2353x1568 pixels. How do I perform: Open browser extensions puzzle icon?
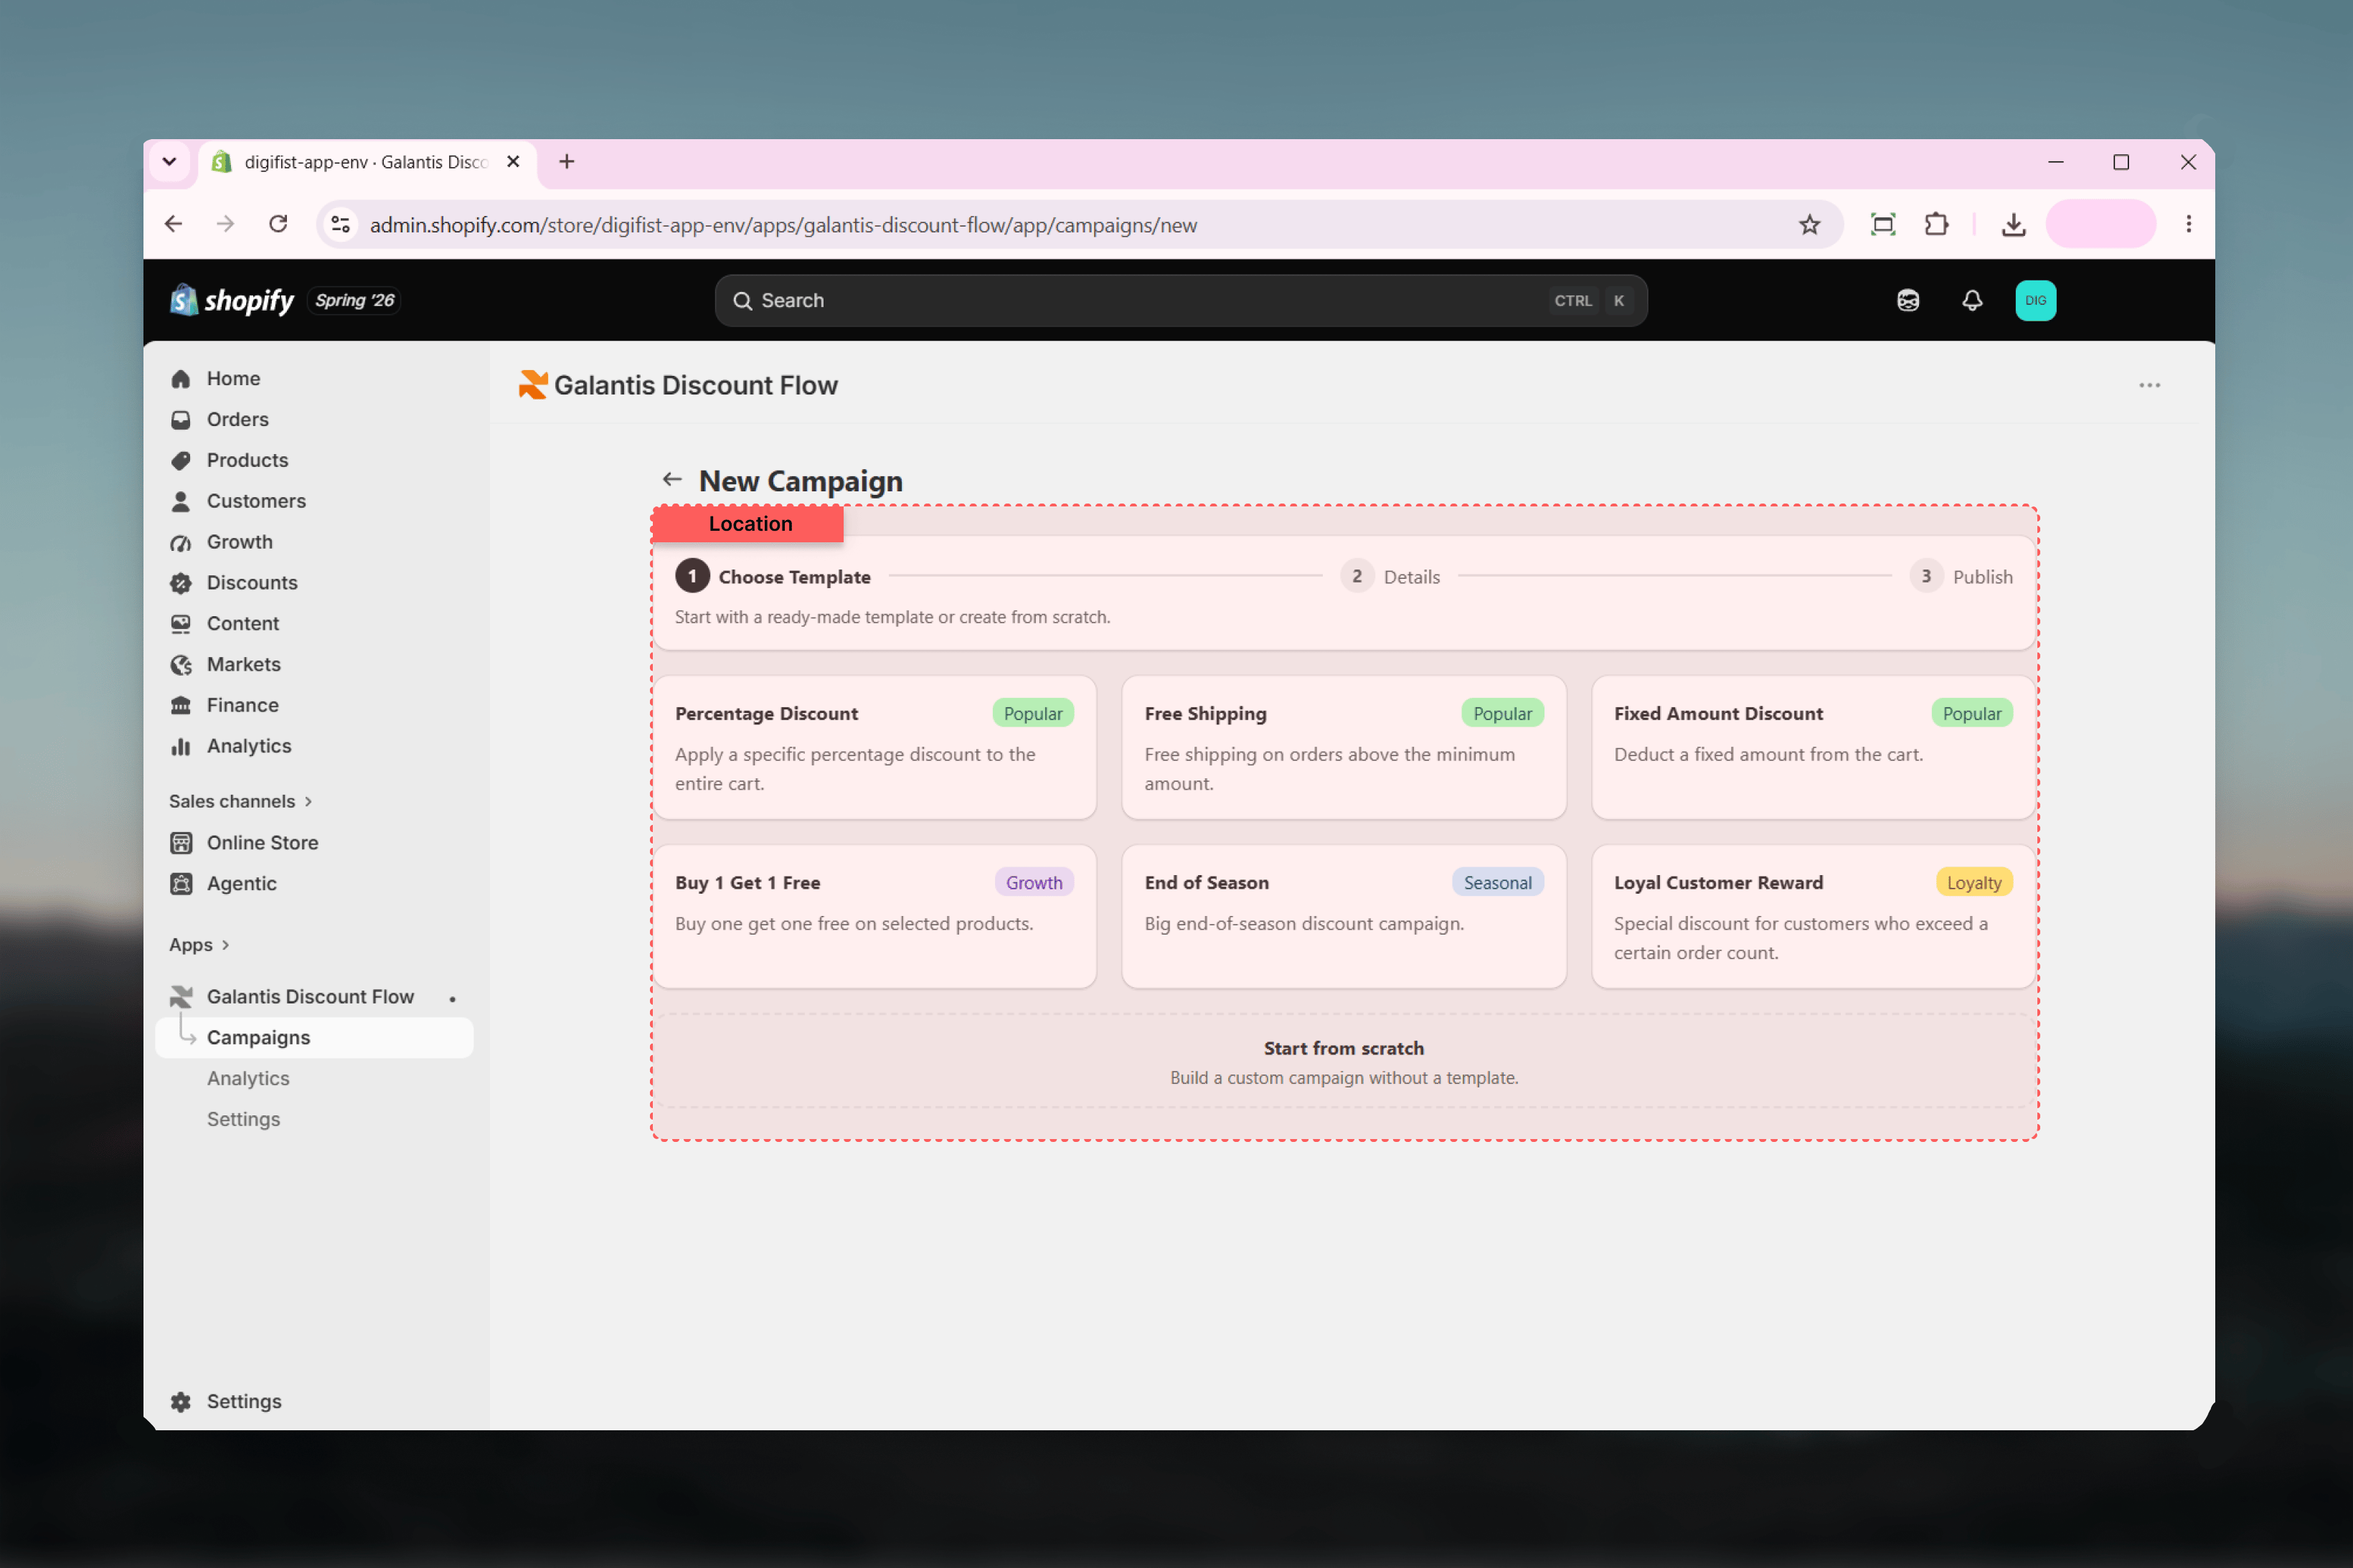pyautogui.click(x=1937, y=225)
